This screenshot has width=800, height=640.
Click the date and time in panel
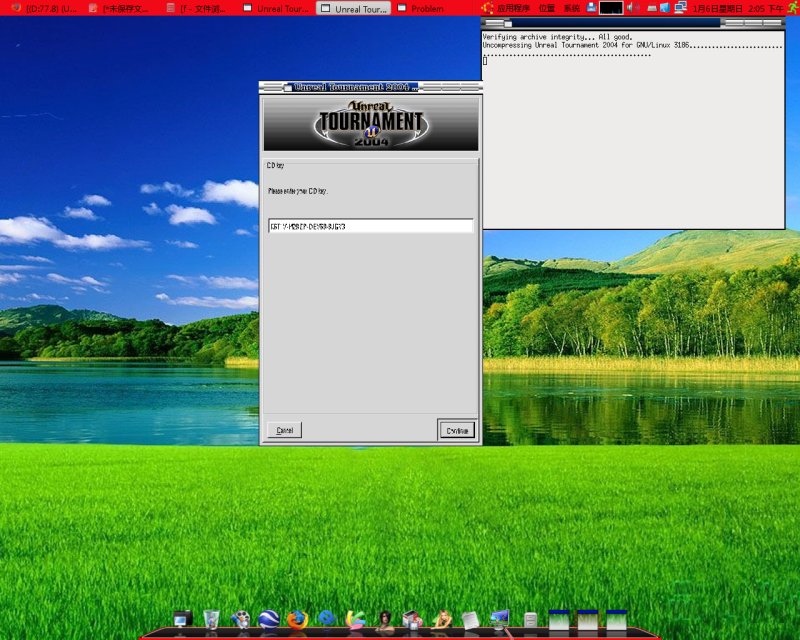coord(738,9)
